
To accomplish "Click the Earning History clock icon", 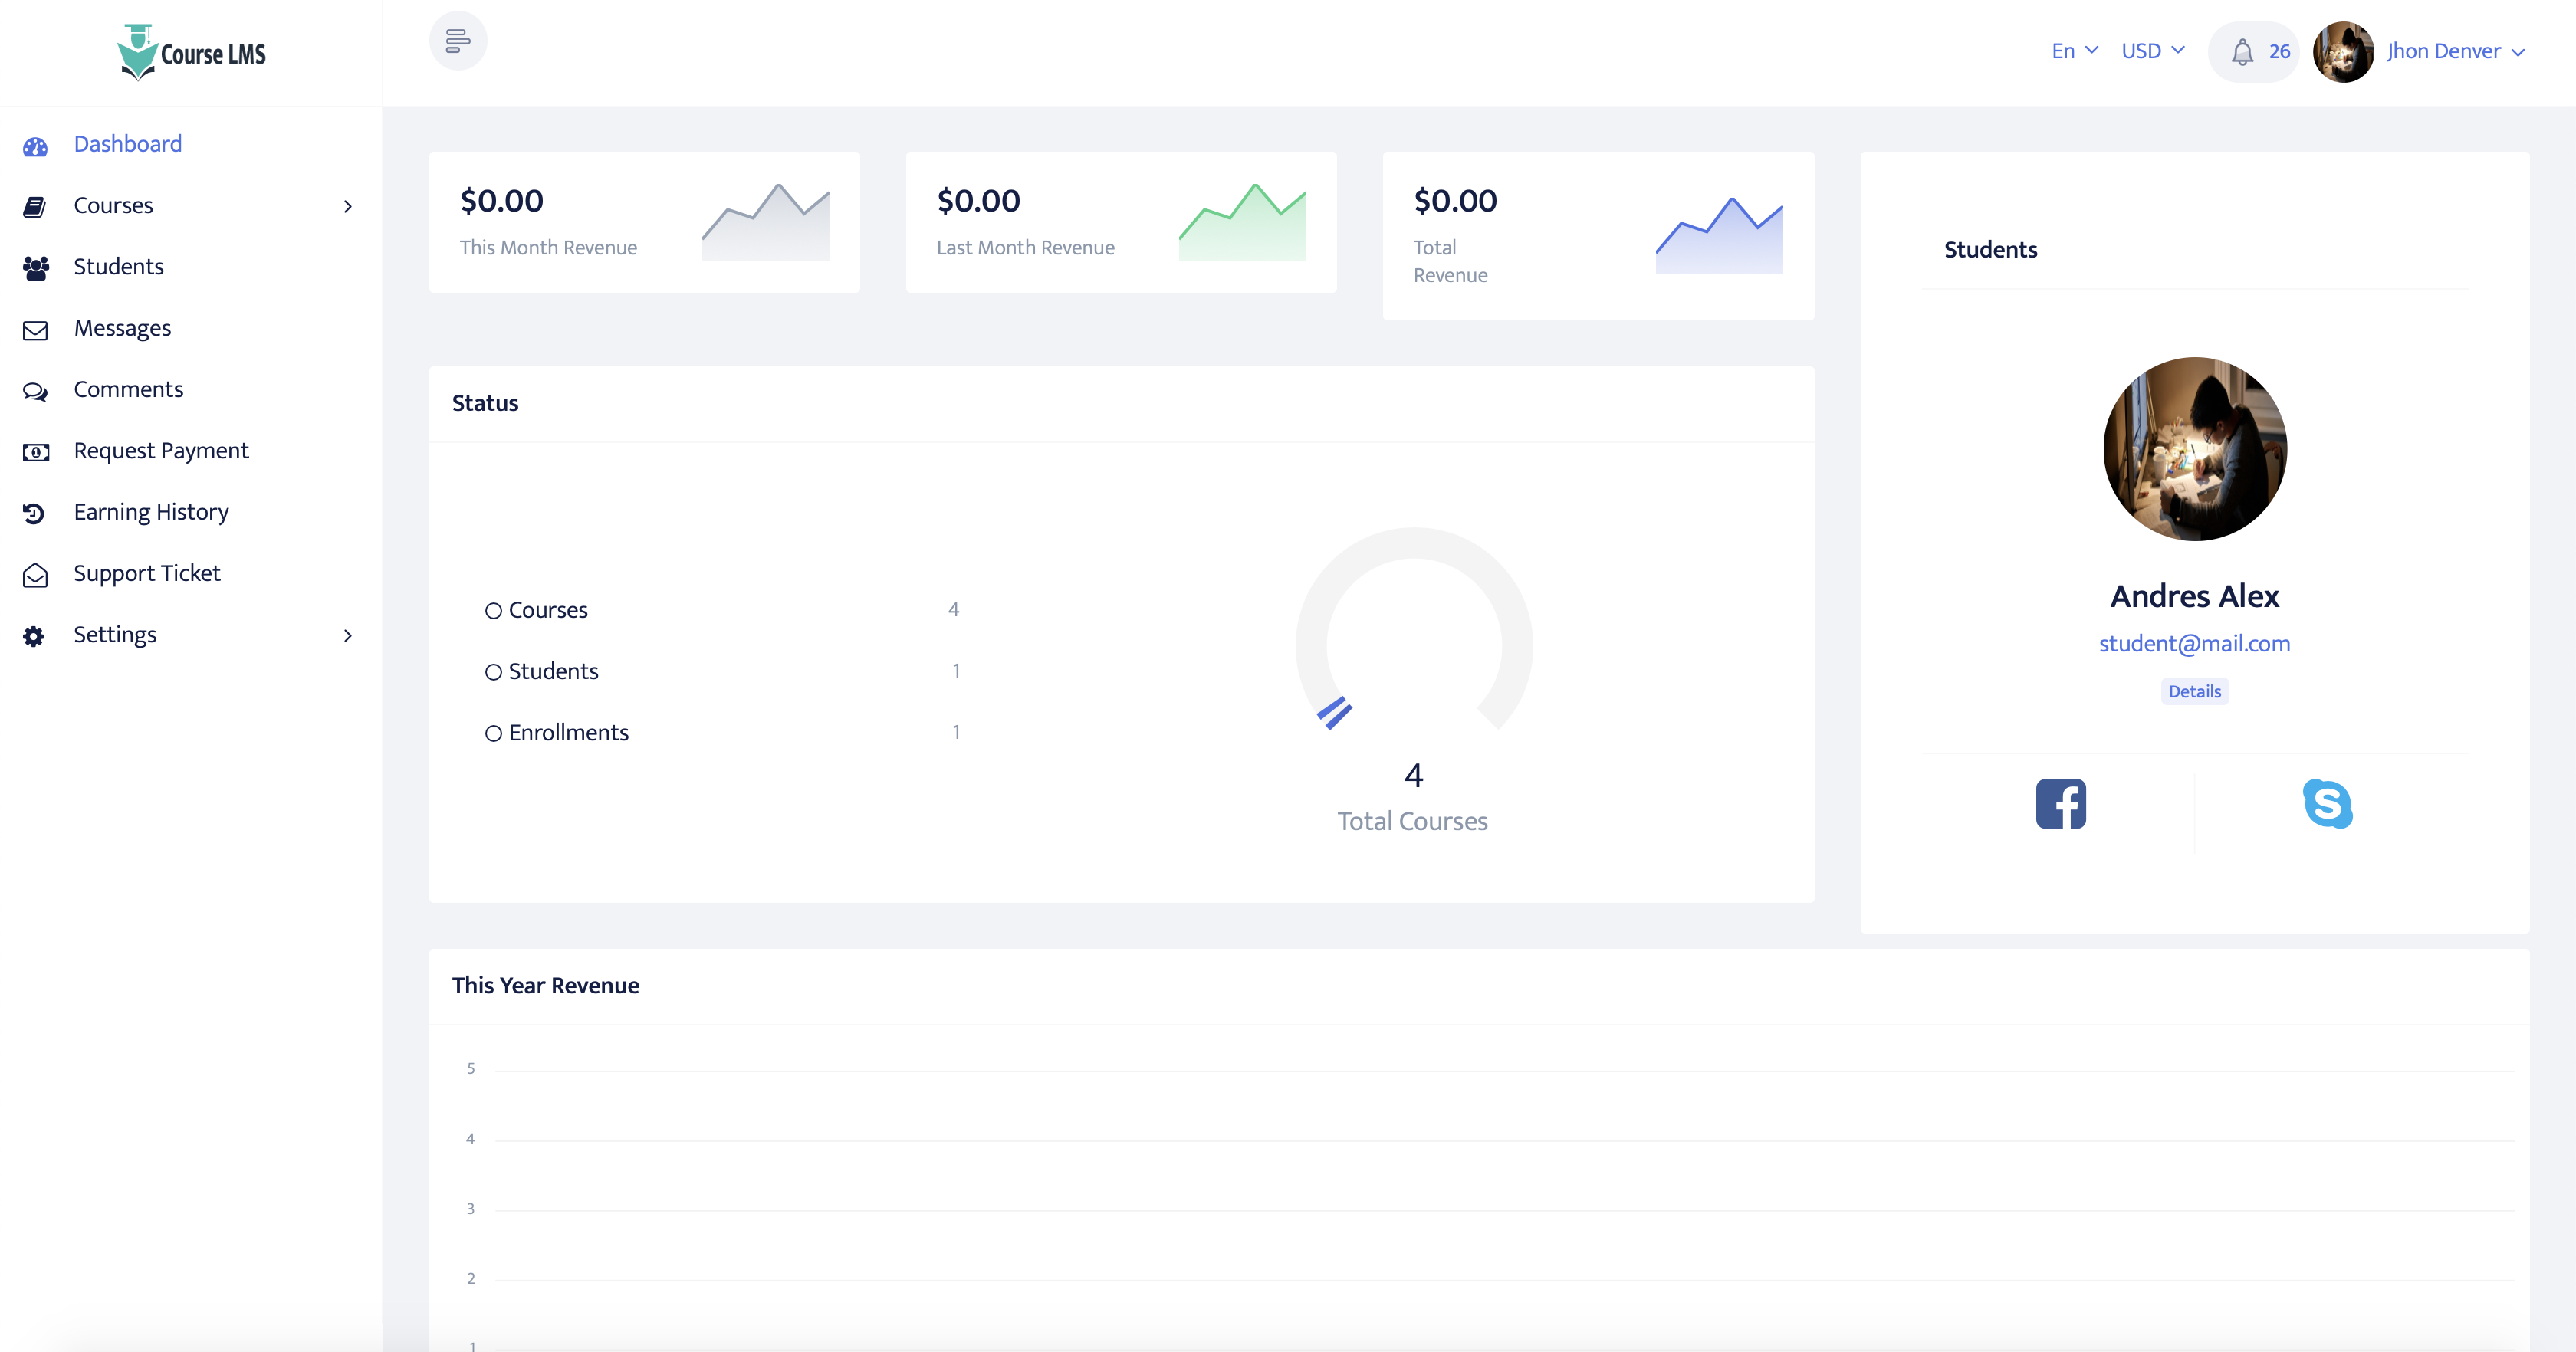I will (x=34, y=513).
